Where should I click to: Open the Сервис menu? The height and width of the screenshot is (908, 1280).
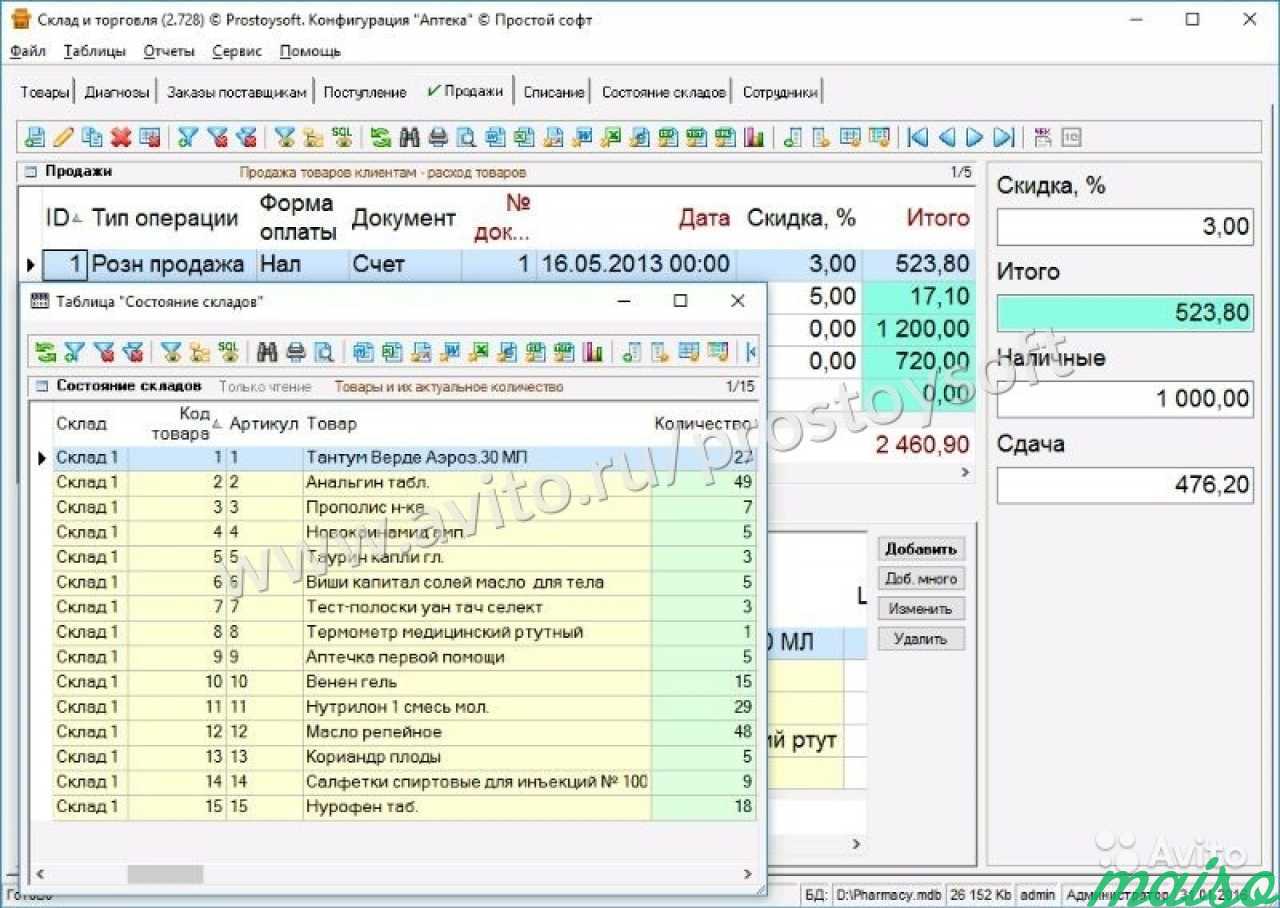point(237,51)
